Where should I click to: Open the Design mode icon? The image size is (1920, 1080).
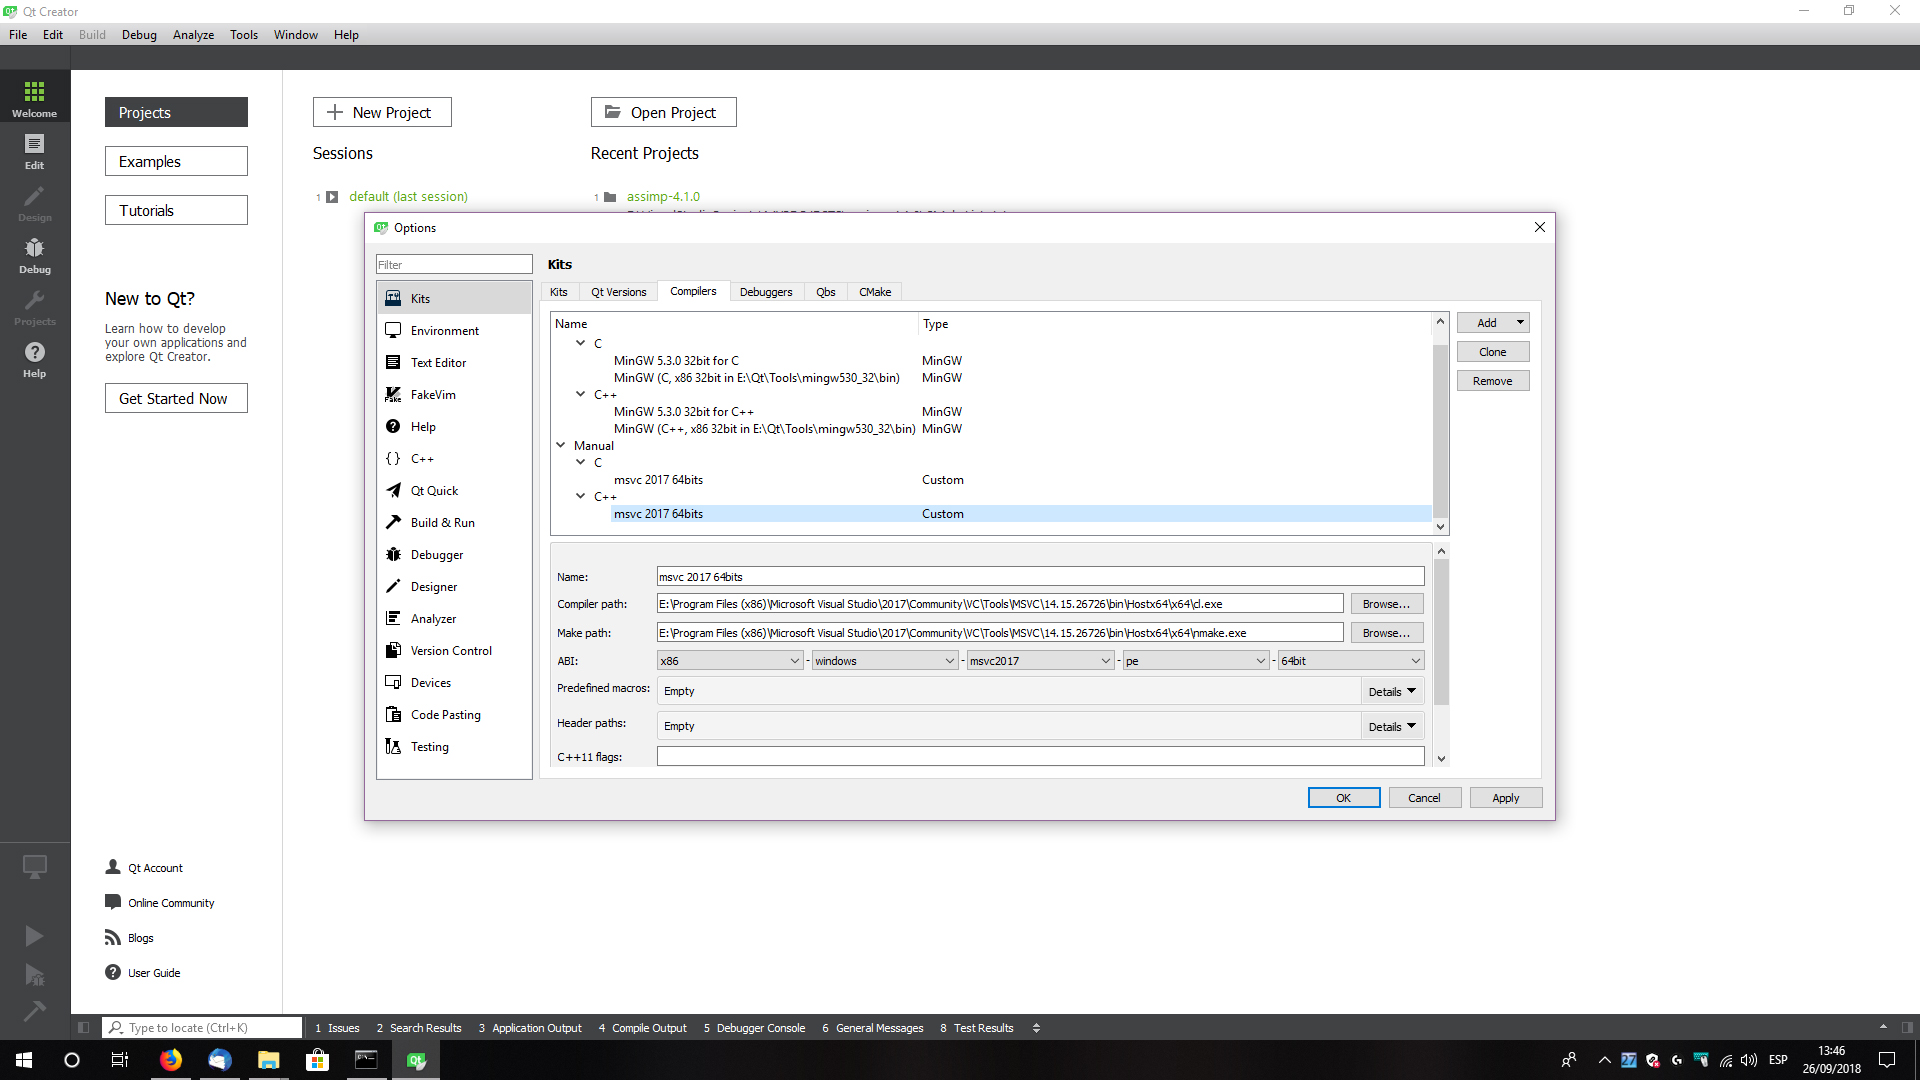tap(35, 203)
